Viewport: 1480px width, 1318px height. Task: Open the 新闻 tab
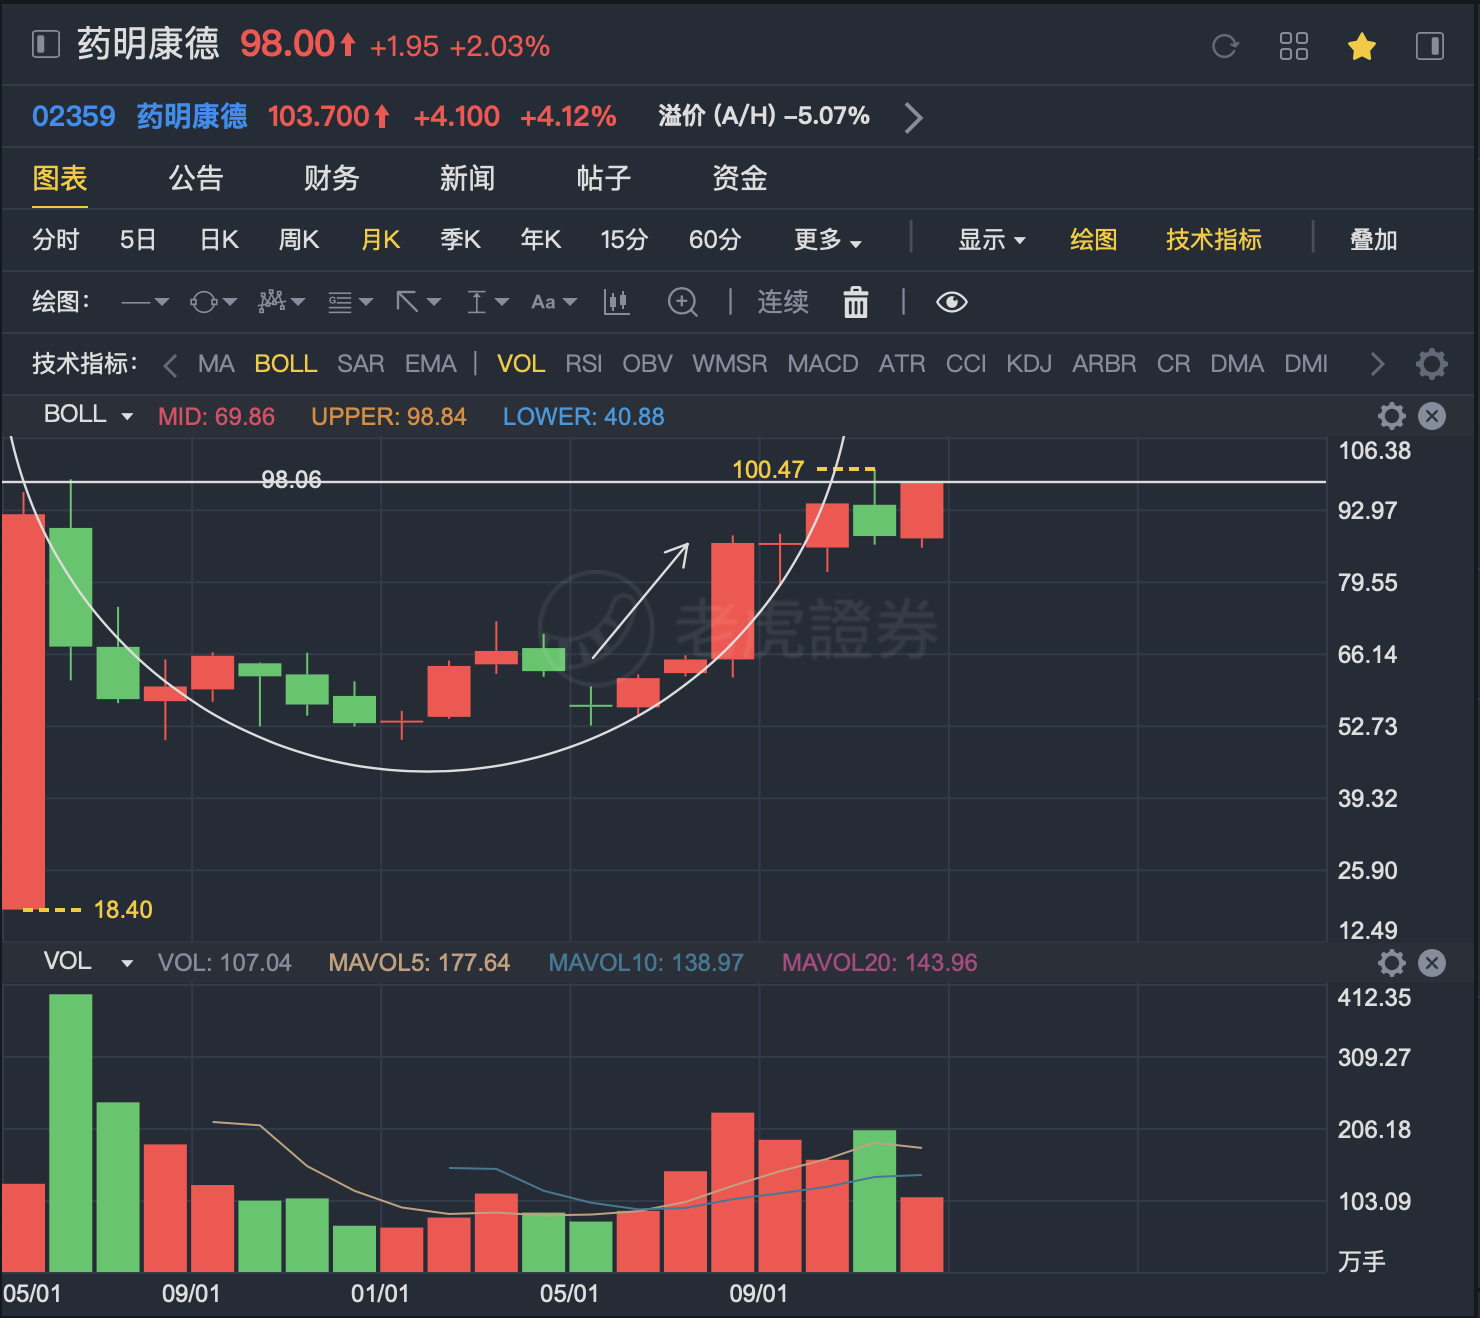click(468, 178)
